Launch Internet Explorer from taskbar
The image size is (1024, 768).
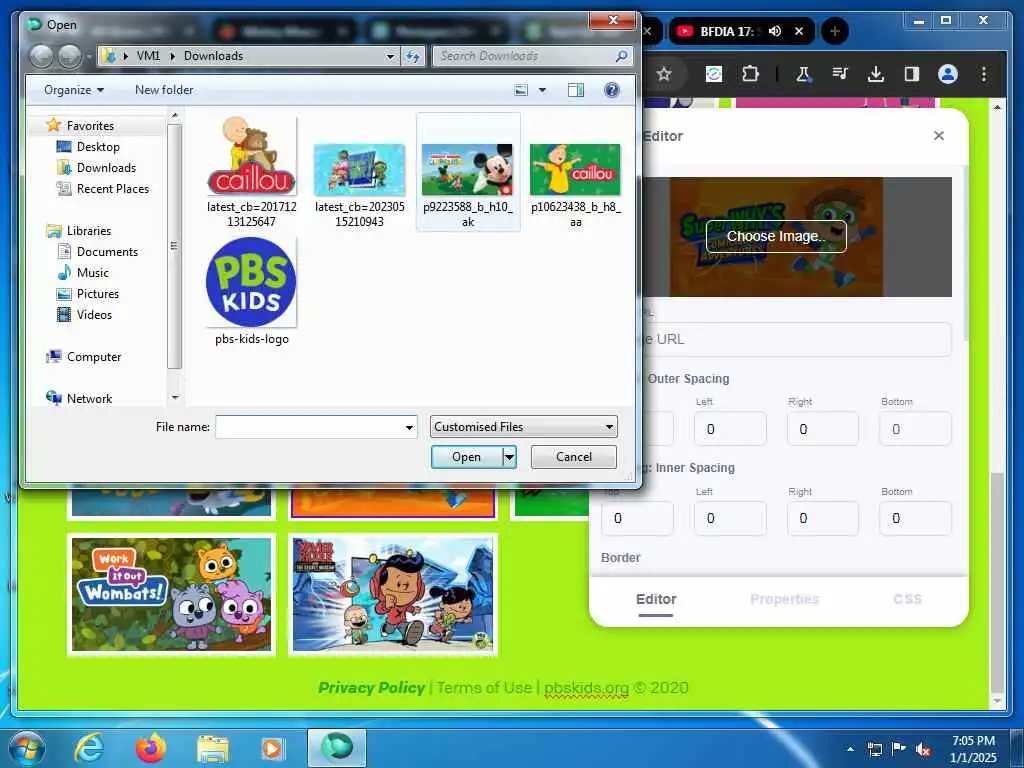[x=89, y=748]
